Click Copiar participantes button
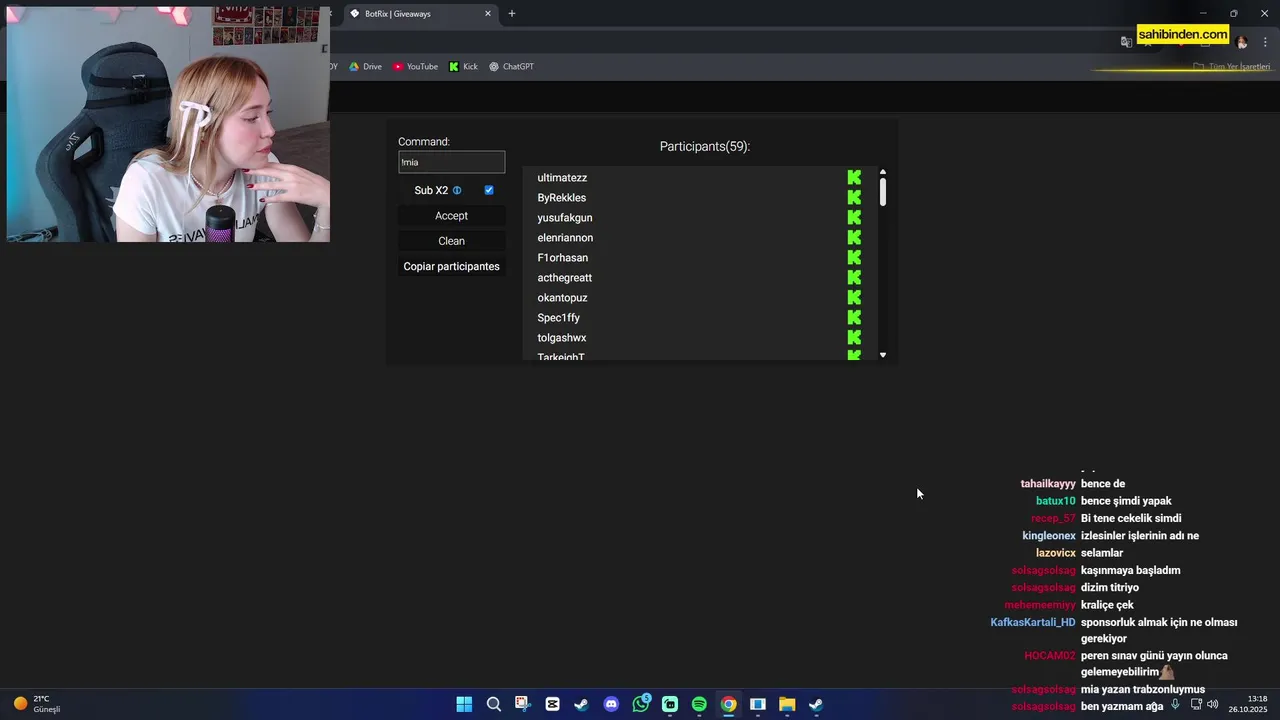1280x720 pixels. coord(451,266)
